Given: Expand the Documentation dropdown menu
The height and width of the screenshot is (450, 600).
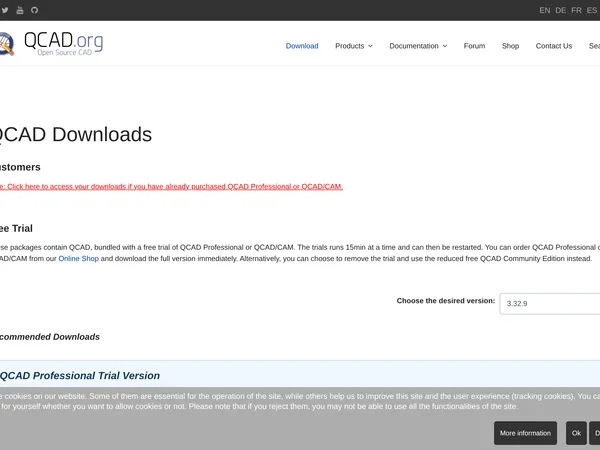Looking at the screenshot, I should pos(418,46).
